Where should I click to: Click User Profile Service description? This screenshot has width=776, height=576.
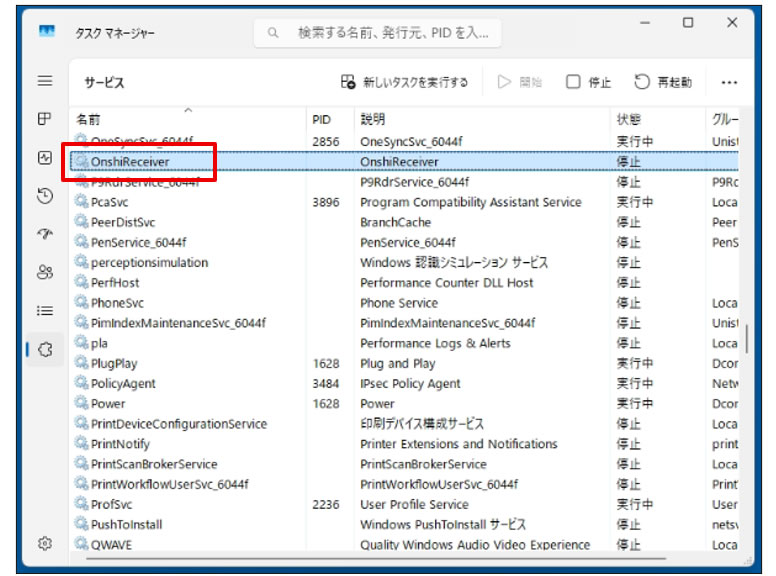414,504
